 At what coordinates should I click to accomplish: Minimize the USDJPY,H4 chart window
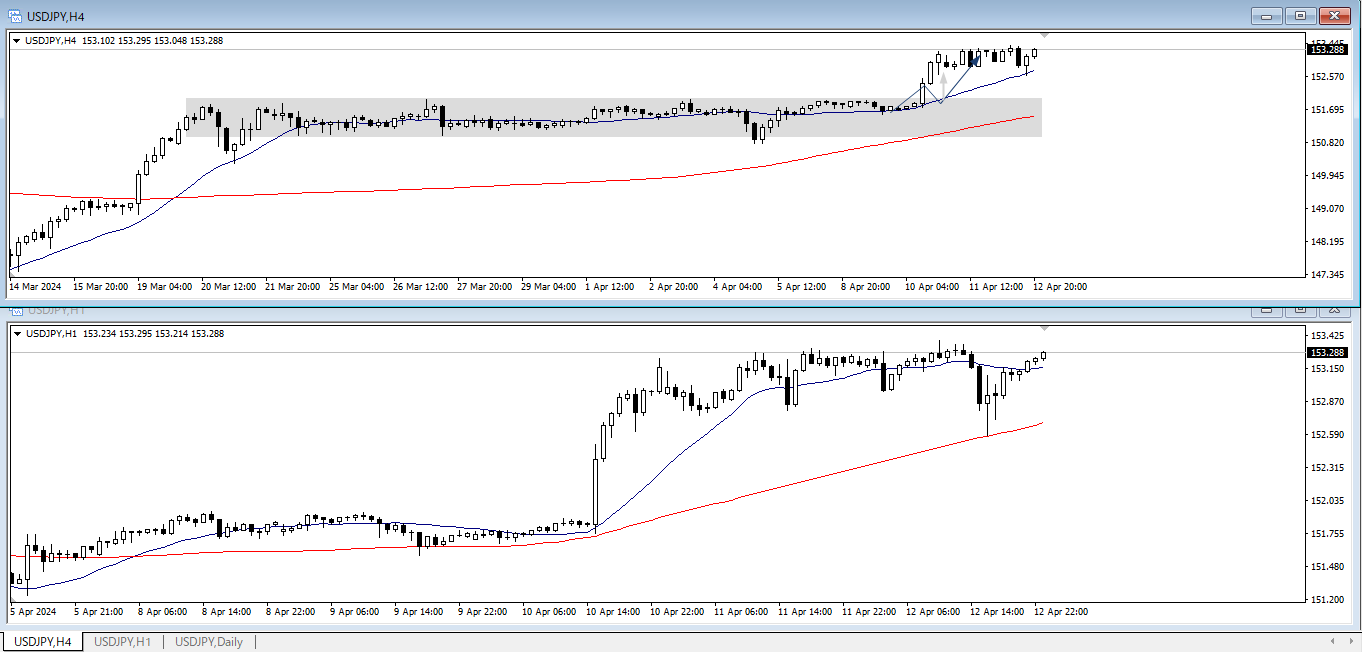(x=1268, y=15)
